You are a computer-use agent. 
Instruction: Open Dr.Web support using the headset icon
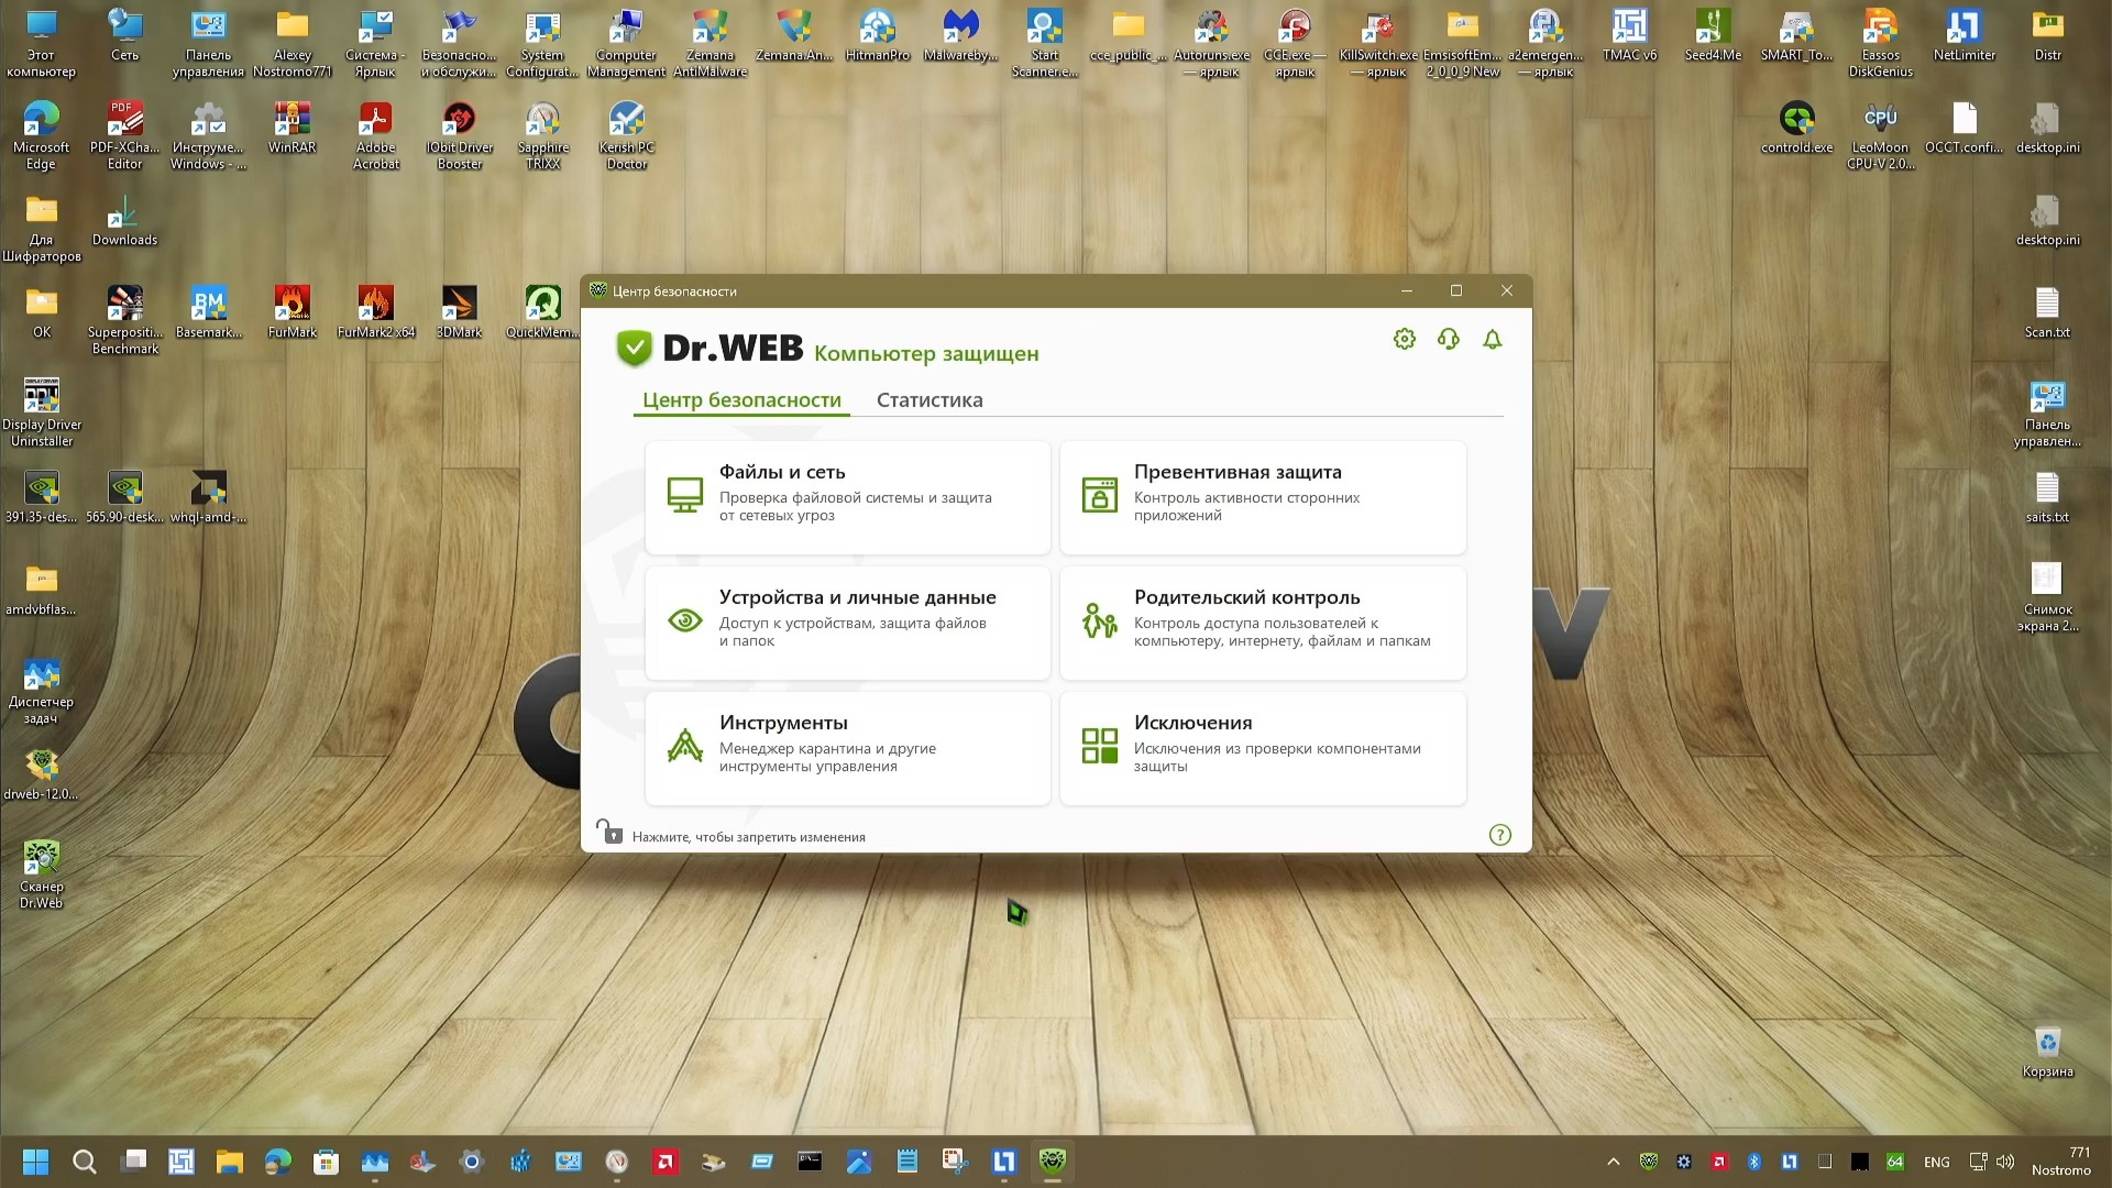coord(1448,340)
